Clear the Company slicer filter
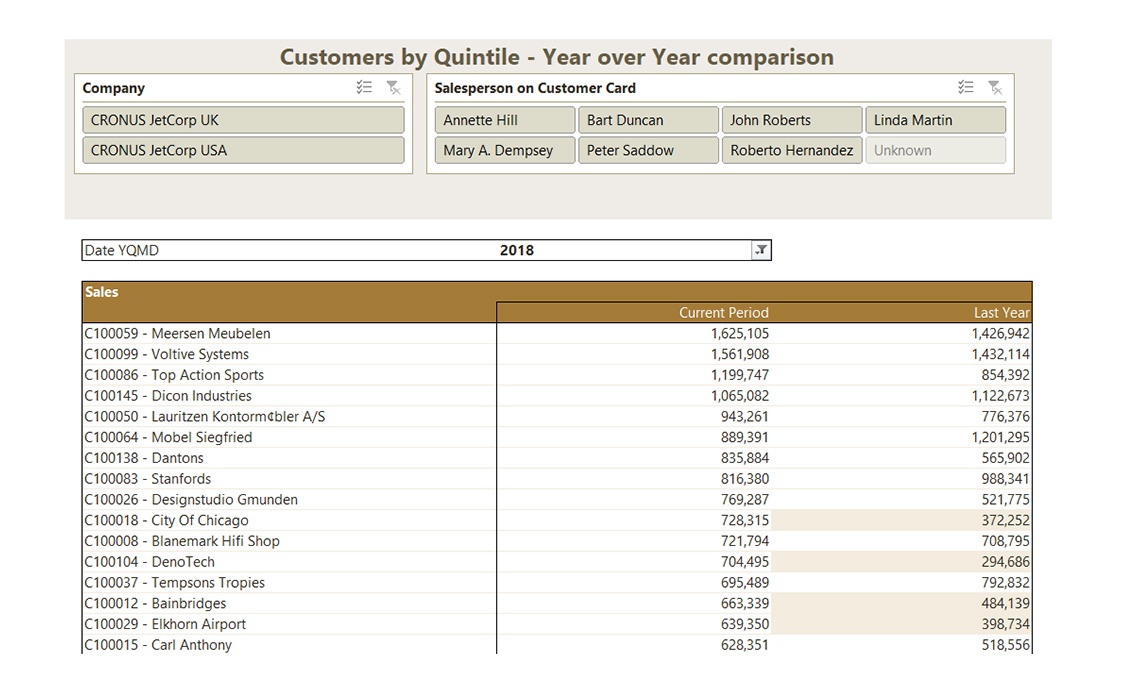 pyautogui.click(x=393, y=88)
